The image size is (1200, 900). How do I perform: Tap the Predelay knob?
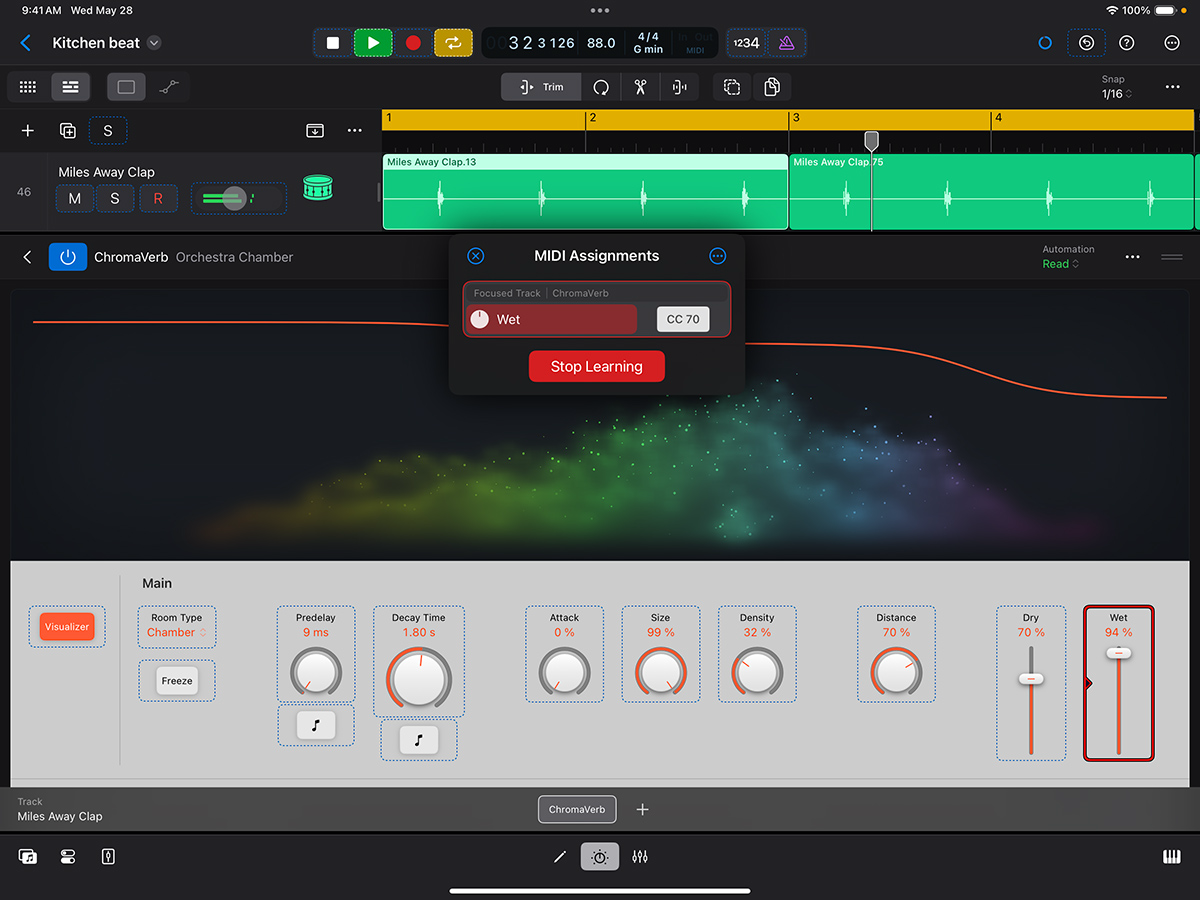pos(316,672)
